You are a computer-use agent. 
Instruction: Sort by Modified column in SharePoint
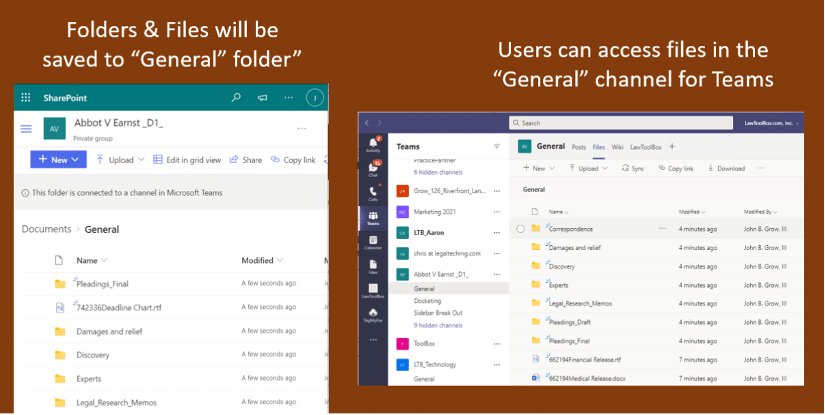262,260
